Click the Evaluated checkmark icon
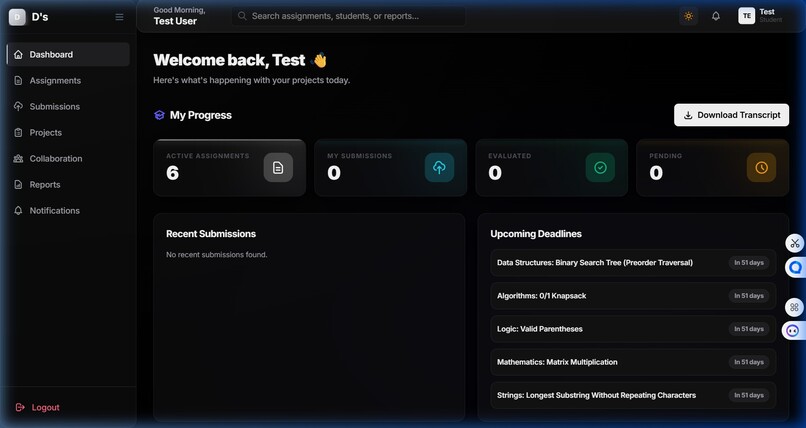The height and width of the screenshot is (428, 806). (x=600, y=168)
